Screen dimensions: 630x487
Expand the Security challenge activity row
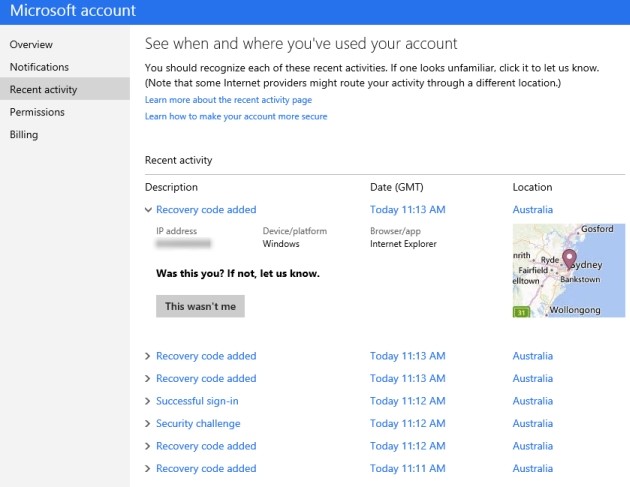[149, 424]
